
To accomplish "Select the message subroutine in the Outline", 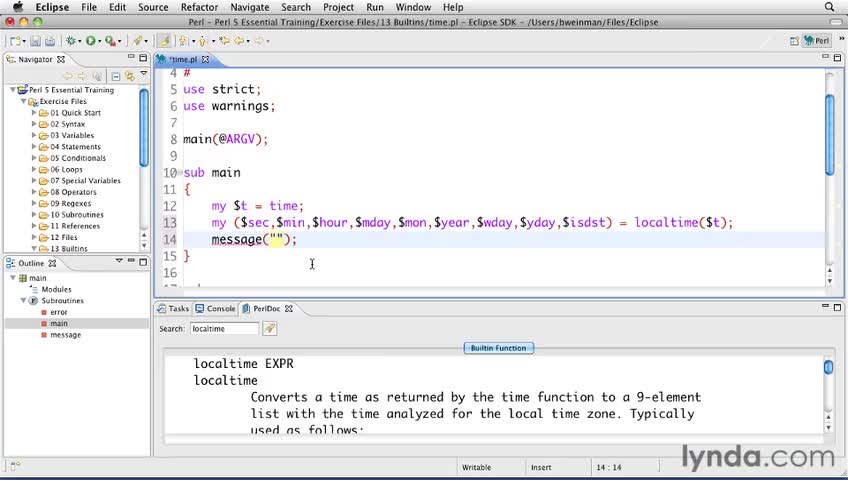I will click(65, 335).
